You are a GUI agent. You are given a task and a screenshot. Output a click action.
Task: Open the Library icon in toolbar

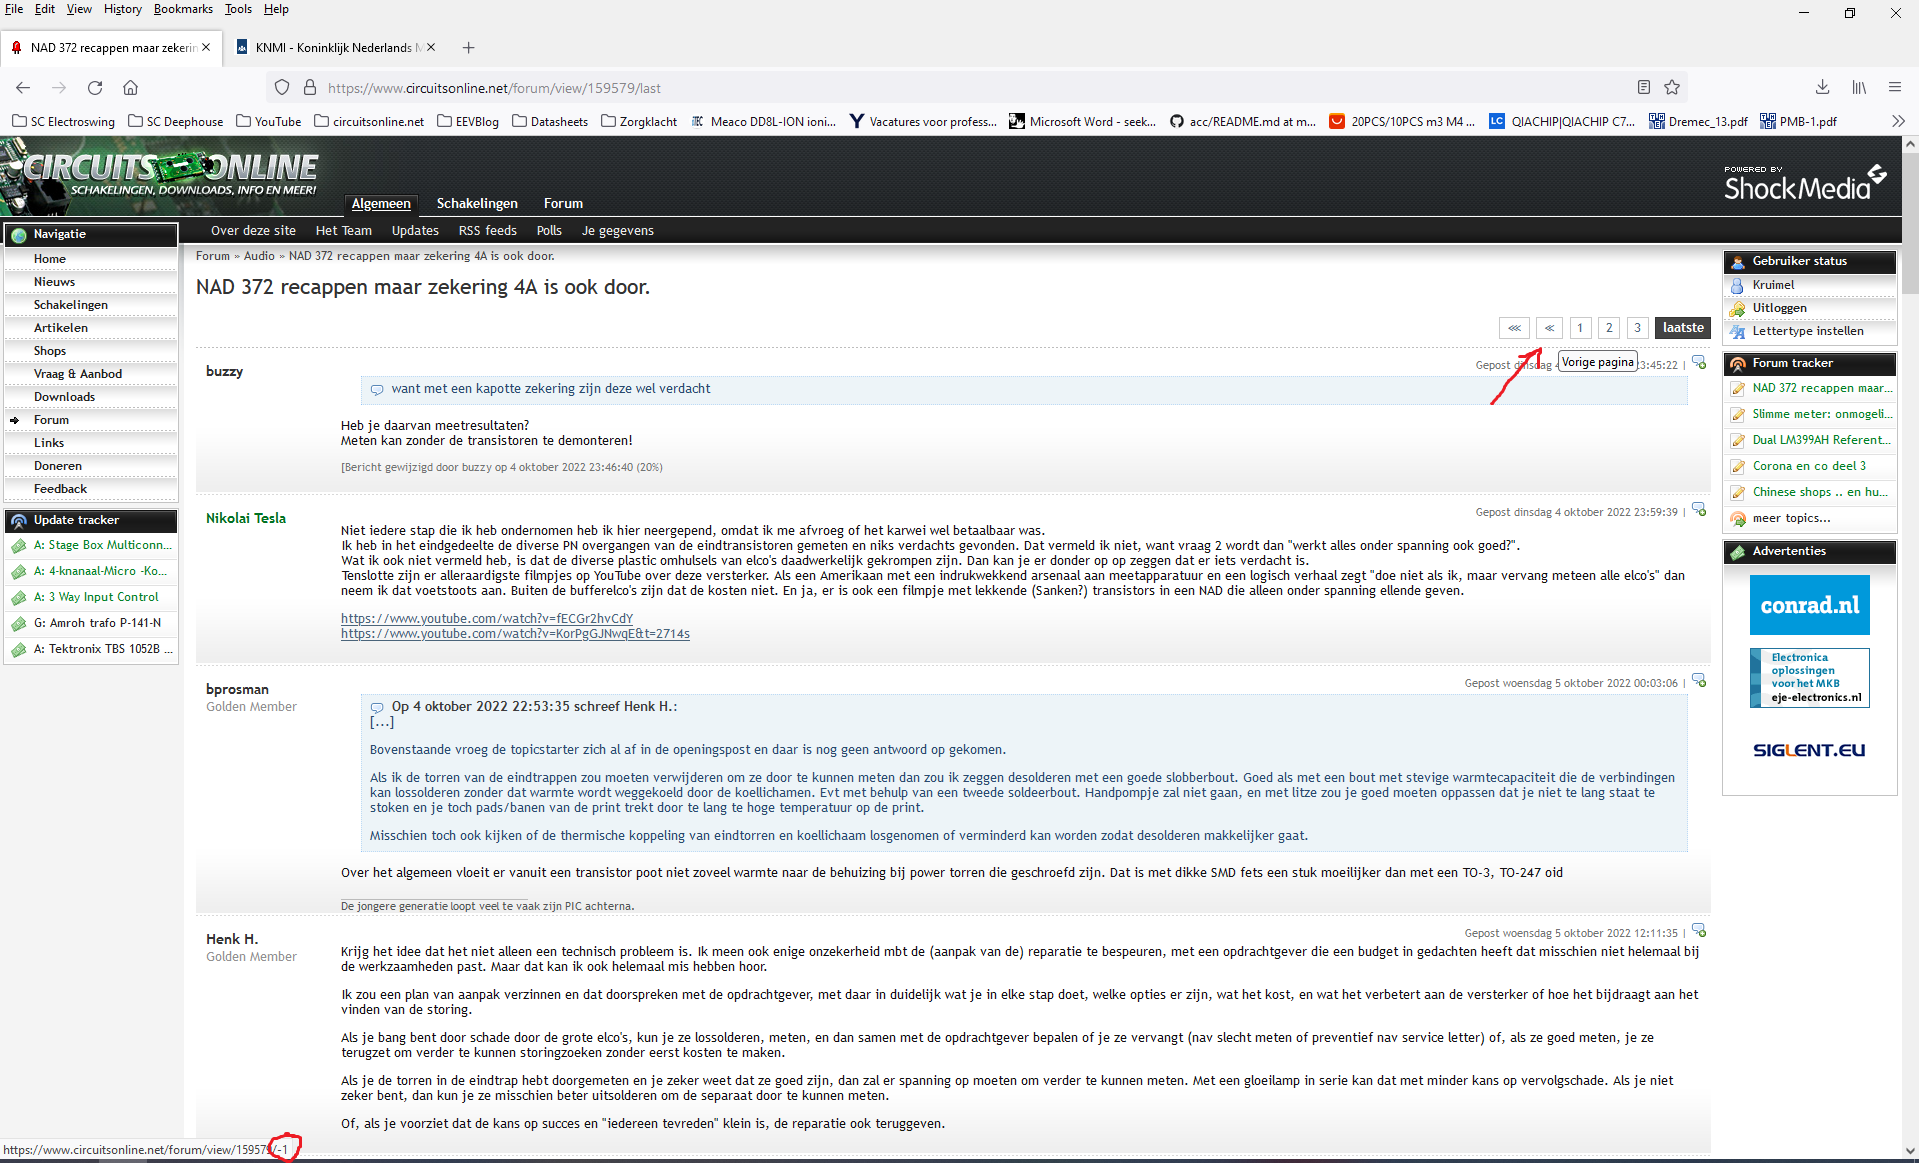click(x=1859, y=88)
